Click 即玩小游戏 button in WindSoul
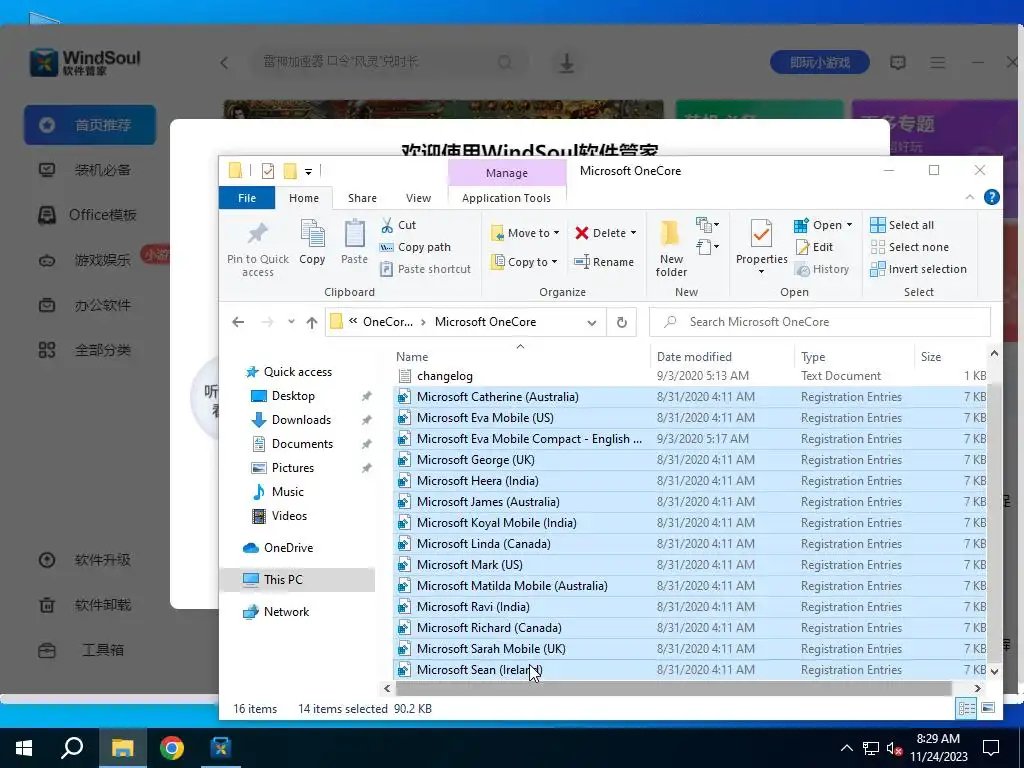This screenshot has height=768, width=1024. (x=820, y=63)
